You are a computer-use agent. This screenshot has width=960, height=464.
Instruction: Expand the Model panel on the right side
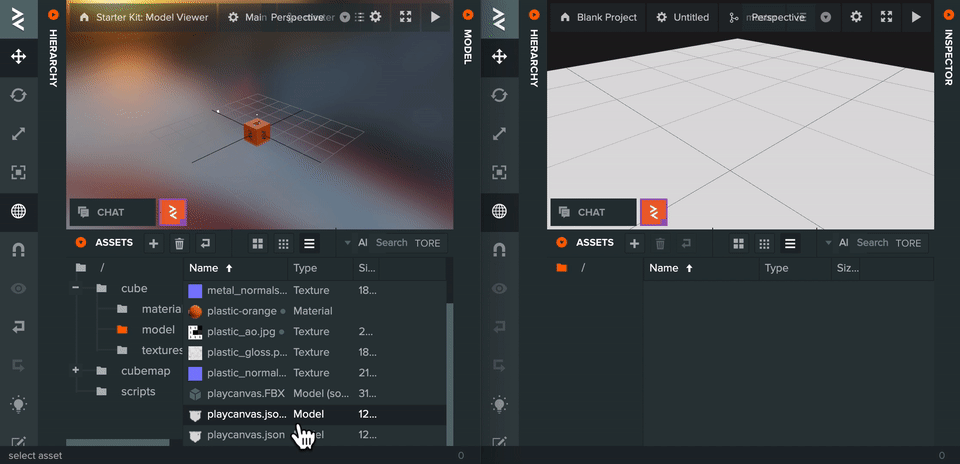(468, 15)
